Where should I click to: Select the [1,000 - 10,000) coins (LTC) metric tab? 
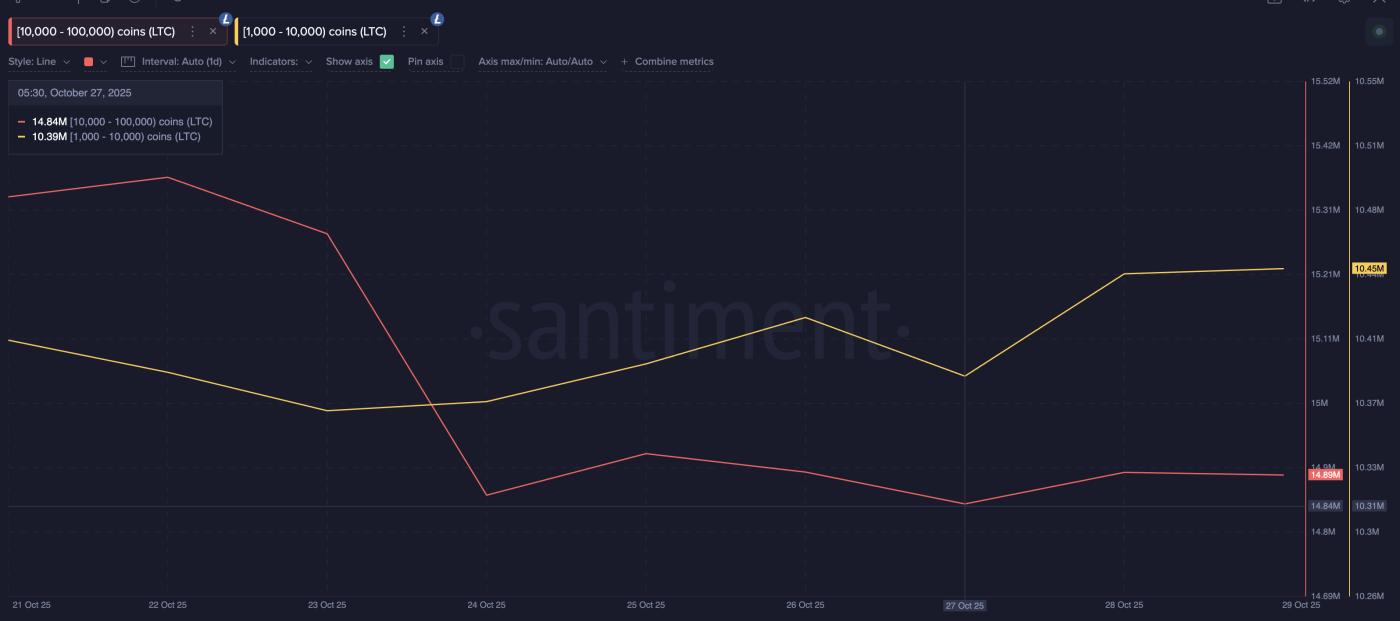click(315, 30)
